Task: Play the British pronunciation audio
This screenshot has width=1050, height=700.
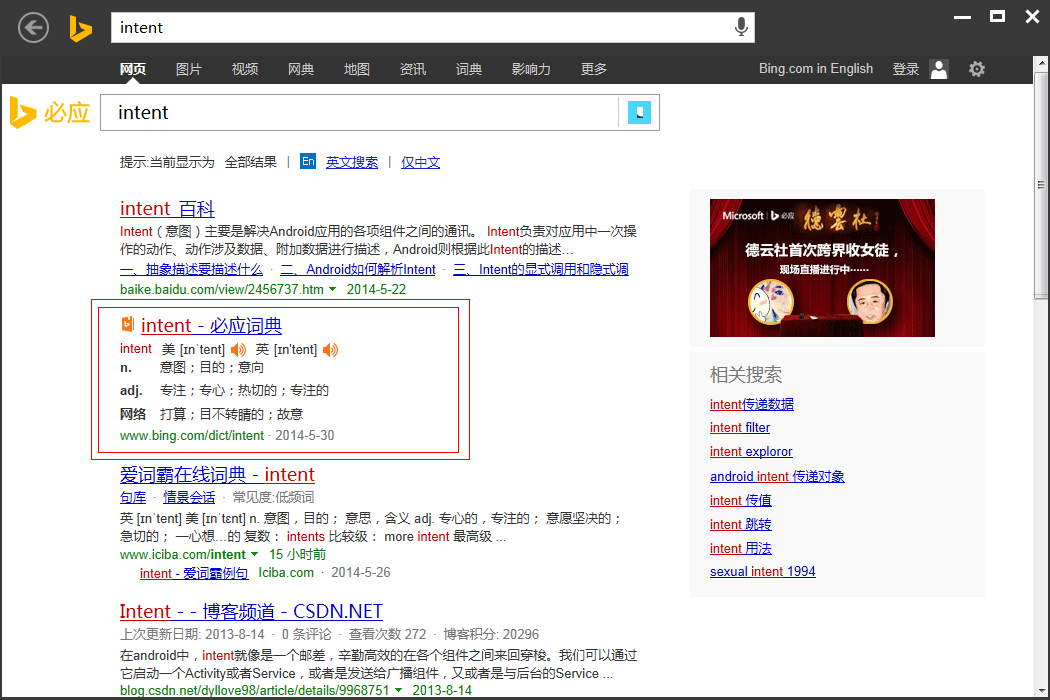Action: [x=330, y=350]
